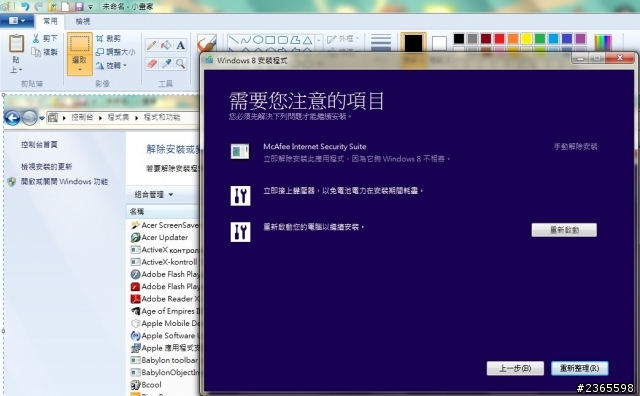Open View installed updates link
Image resolution: width=640 pixels, height=396 pixels.
click(47, 167)
